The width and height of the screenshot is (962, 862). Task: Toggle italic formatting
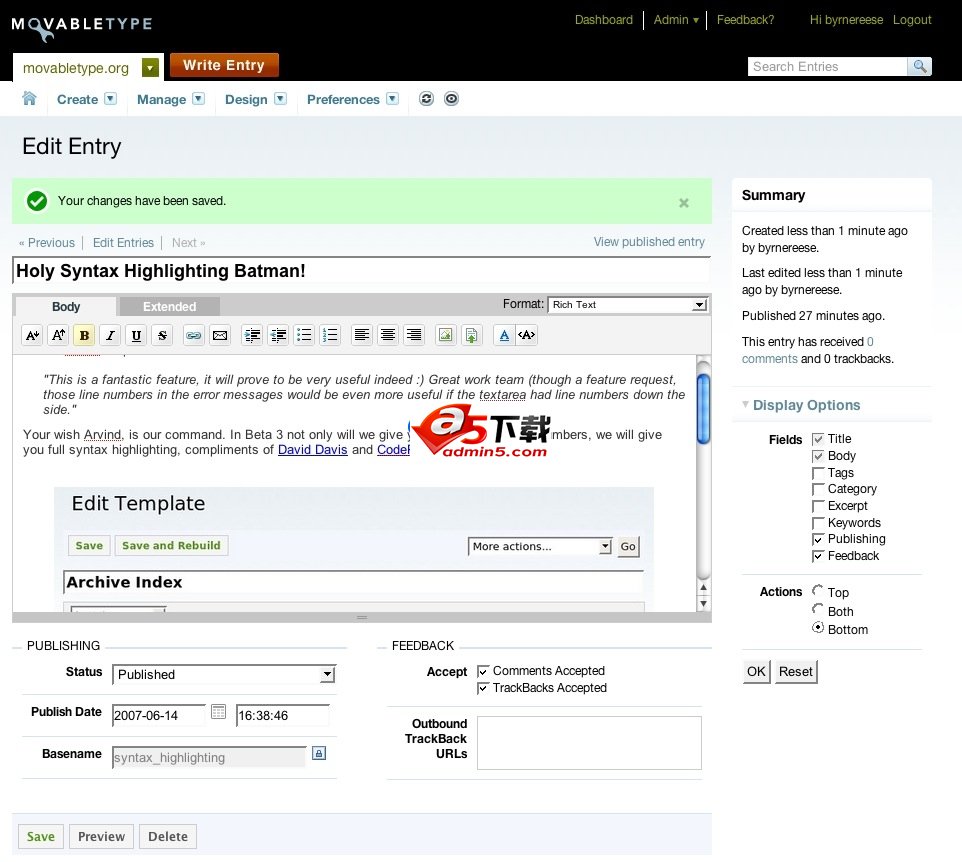point(110,335)
